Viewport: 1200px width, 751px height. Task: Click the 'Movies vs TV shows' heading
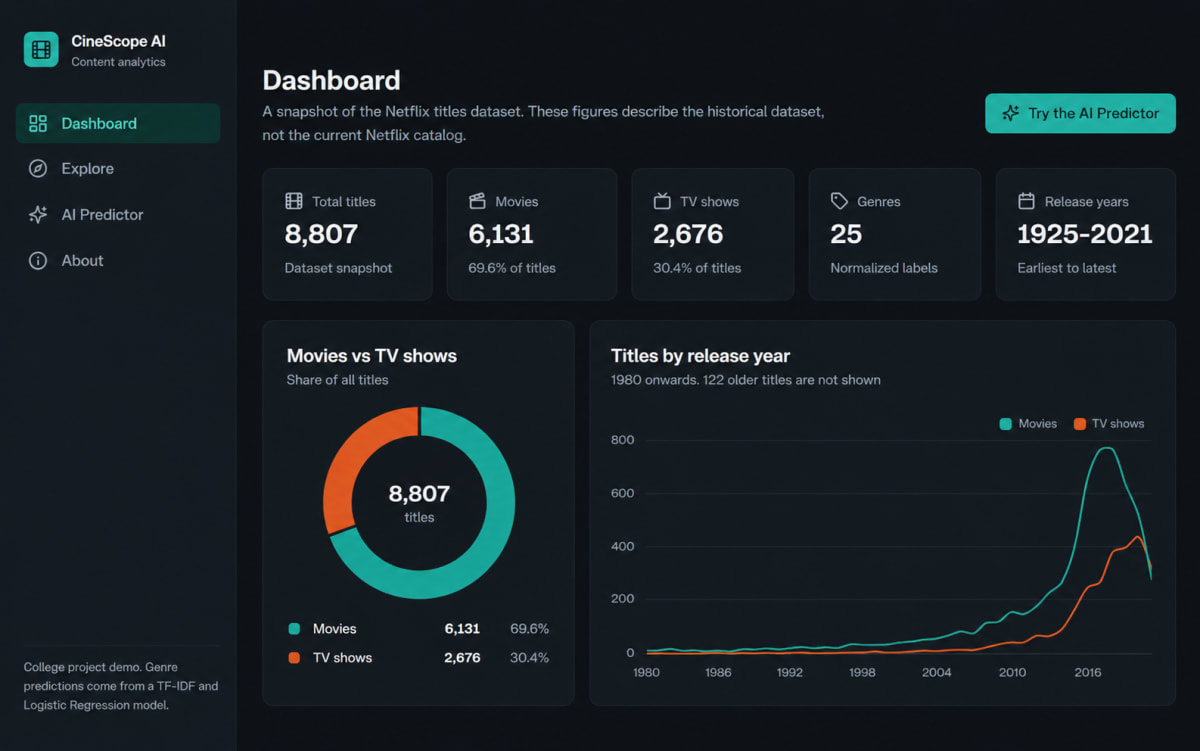pyautogui.click(x=372, y=356)
